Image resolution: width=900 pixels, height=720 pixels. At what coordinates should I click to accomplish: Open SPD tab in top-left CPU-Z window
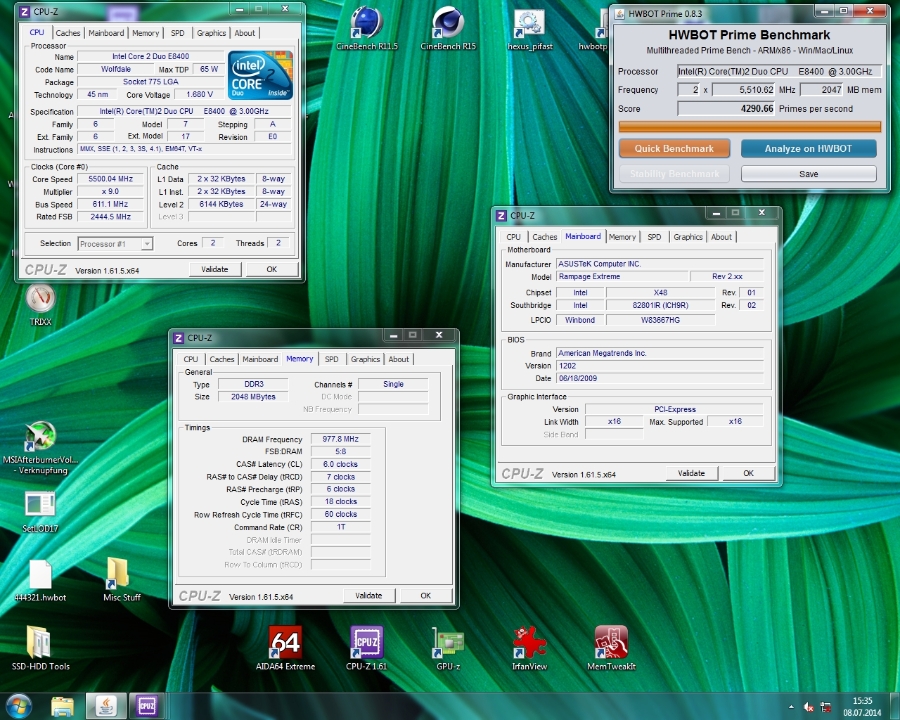tap(177, 33)
